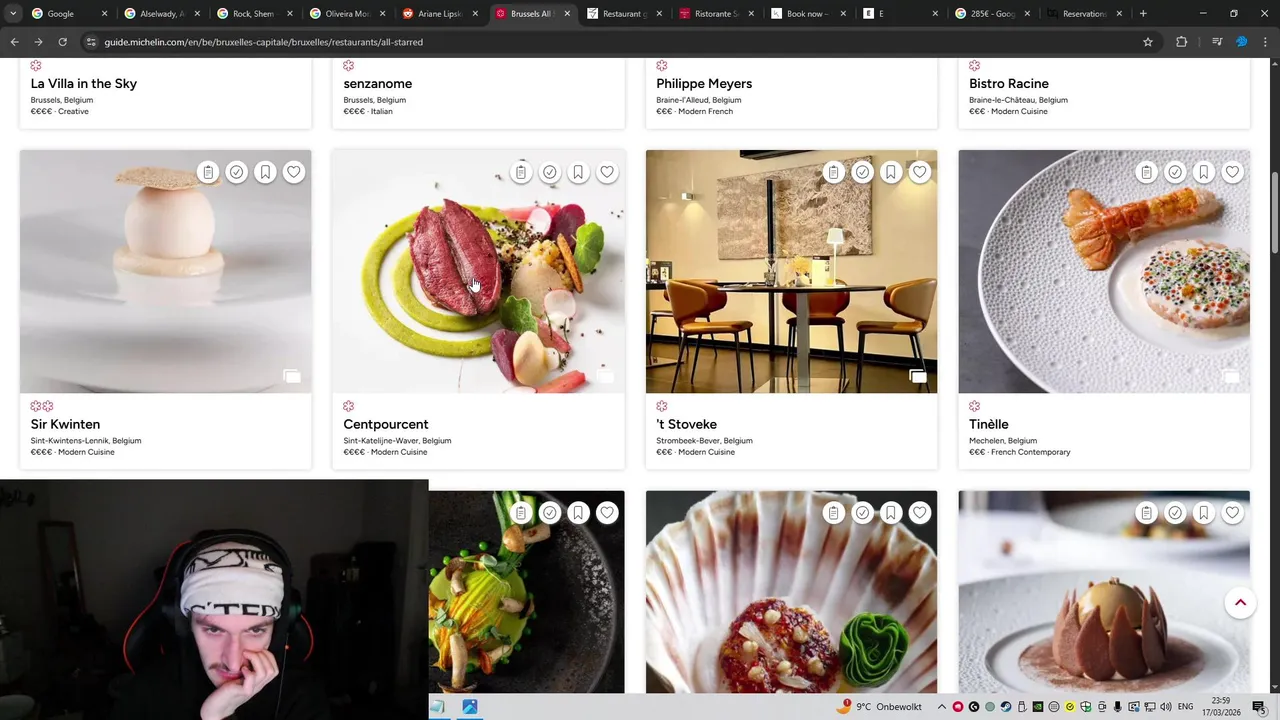Mark Centpourcent as visited checkmark

pyautogui.click(x=549, y=172)
